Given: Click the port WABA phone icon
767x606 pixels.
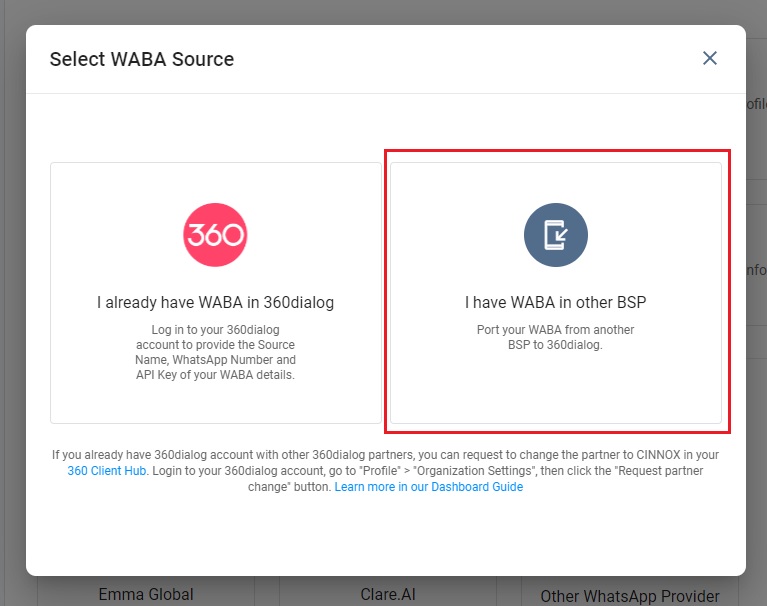Looking at the screenshot, I should (x=556, y=235).
